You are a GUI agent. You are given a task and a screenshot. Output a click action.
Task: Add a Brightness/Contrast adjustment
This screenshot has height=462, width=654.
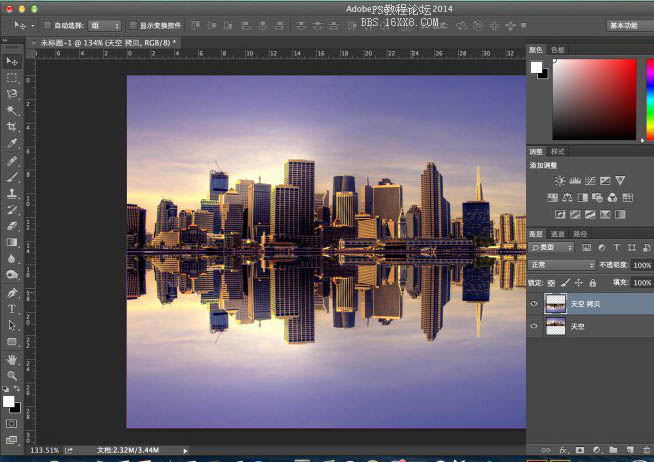(560, 181)
